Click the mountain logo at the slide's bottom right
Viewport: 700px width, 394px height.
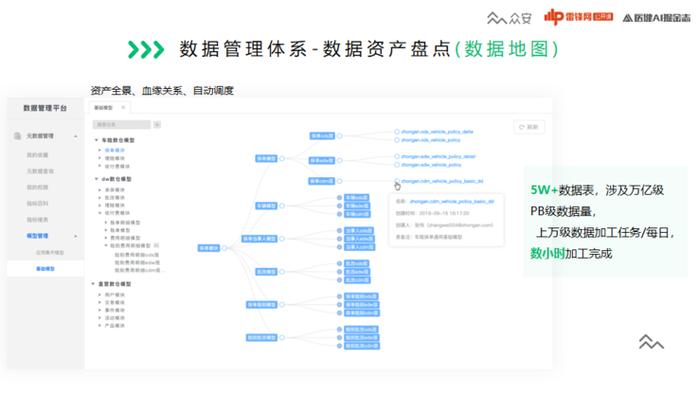click(651, 342)
